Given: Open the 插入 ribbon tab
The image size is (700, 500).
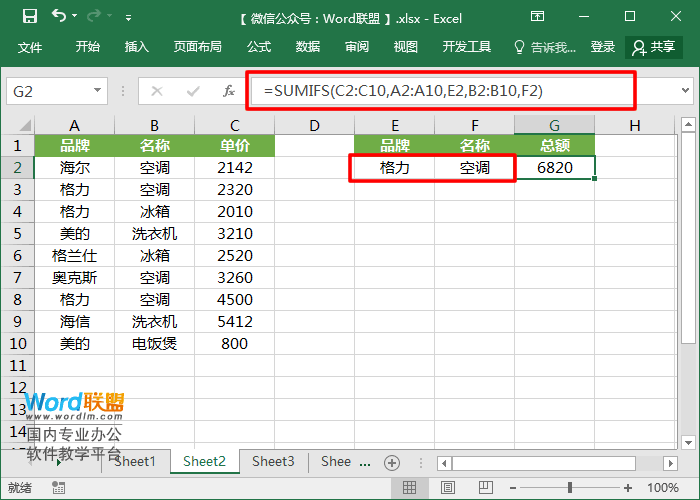Looking at the screenshot, I should tap(136, 47).
